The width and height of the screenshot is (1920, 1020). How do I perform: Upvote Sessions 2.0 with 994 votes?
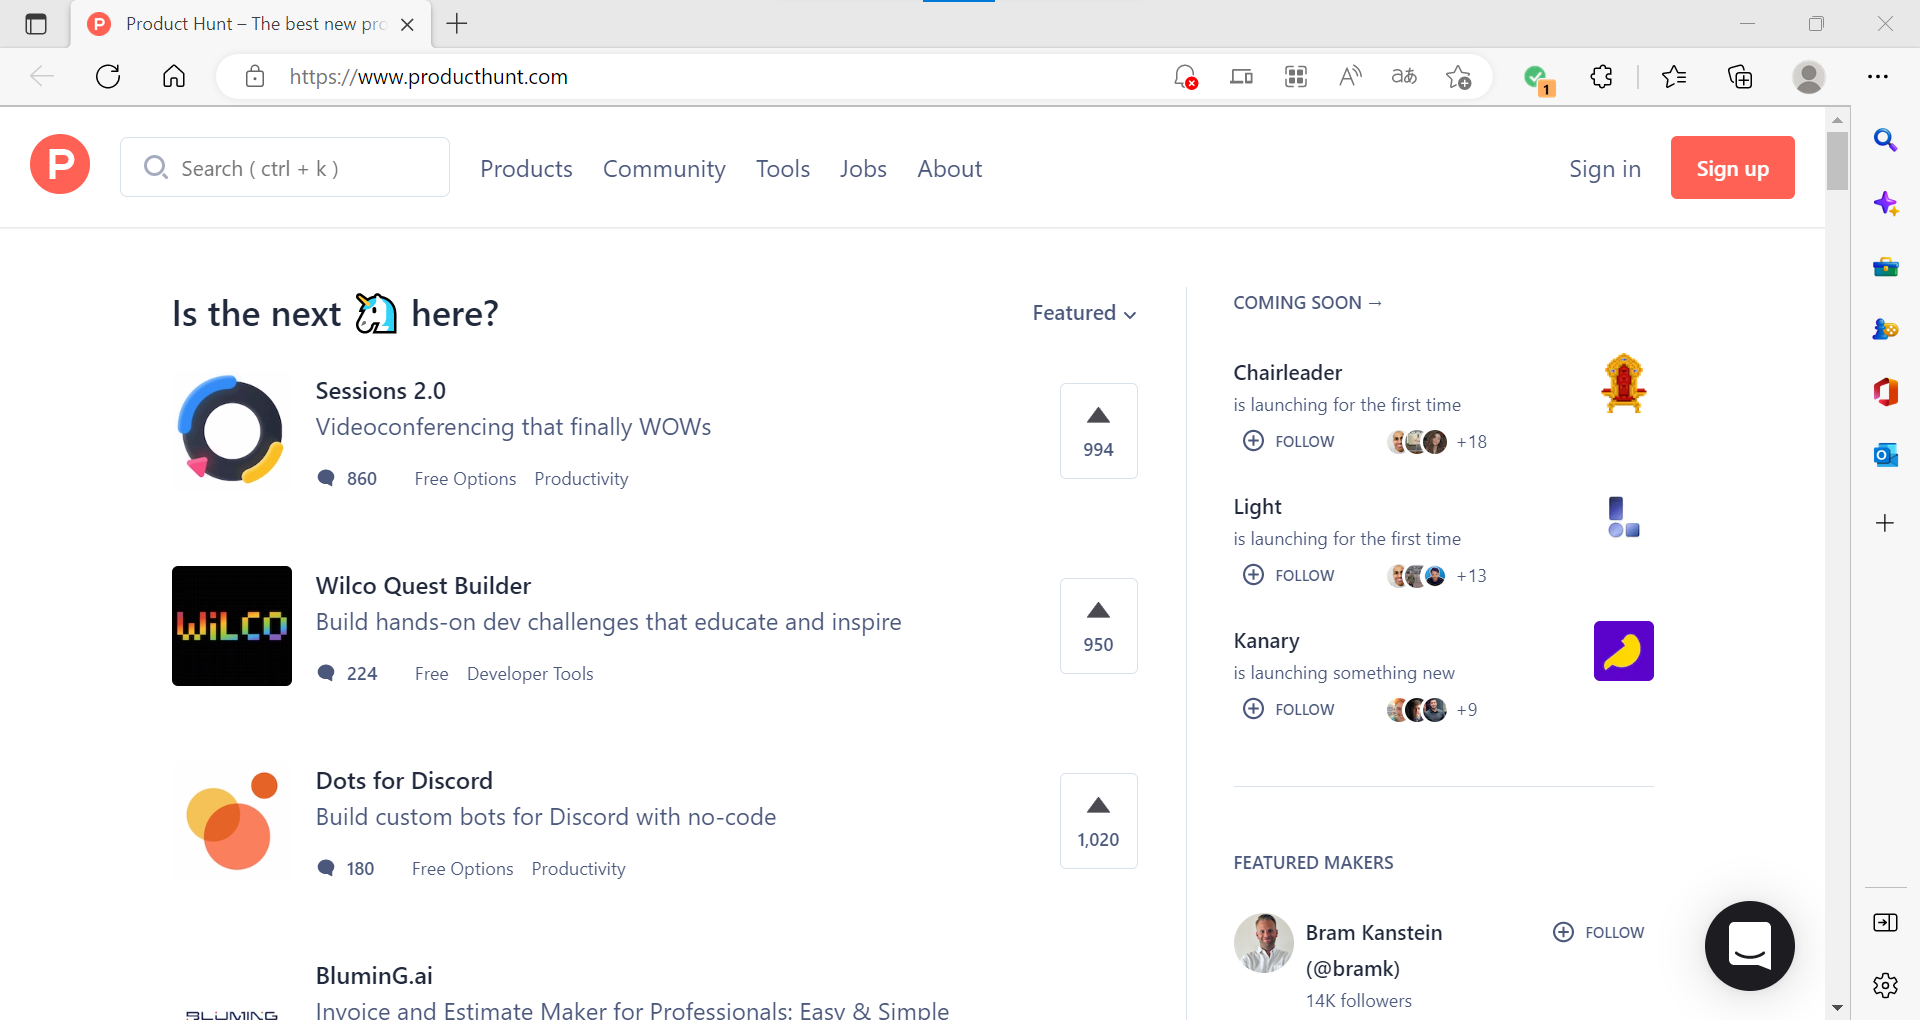(x=1098, y=431)
